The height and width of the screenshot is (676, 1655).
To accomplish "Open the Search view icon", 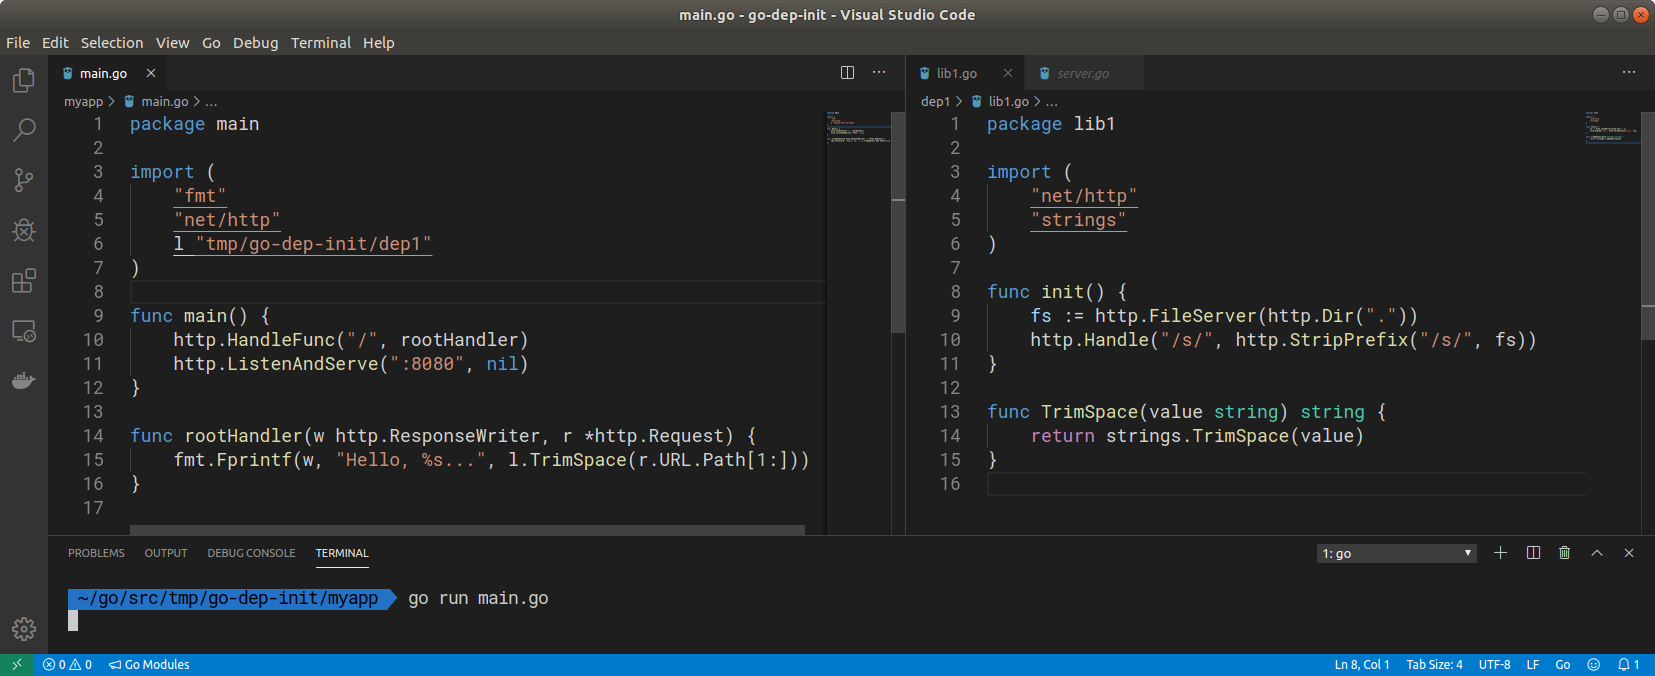I will coord(24,130).
